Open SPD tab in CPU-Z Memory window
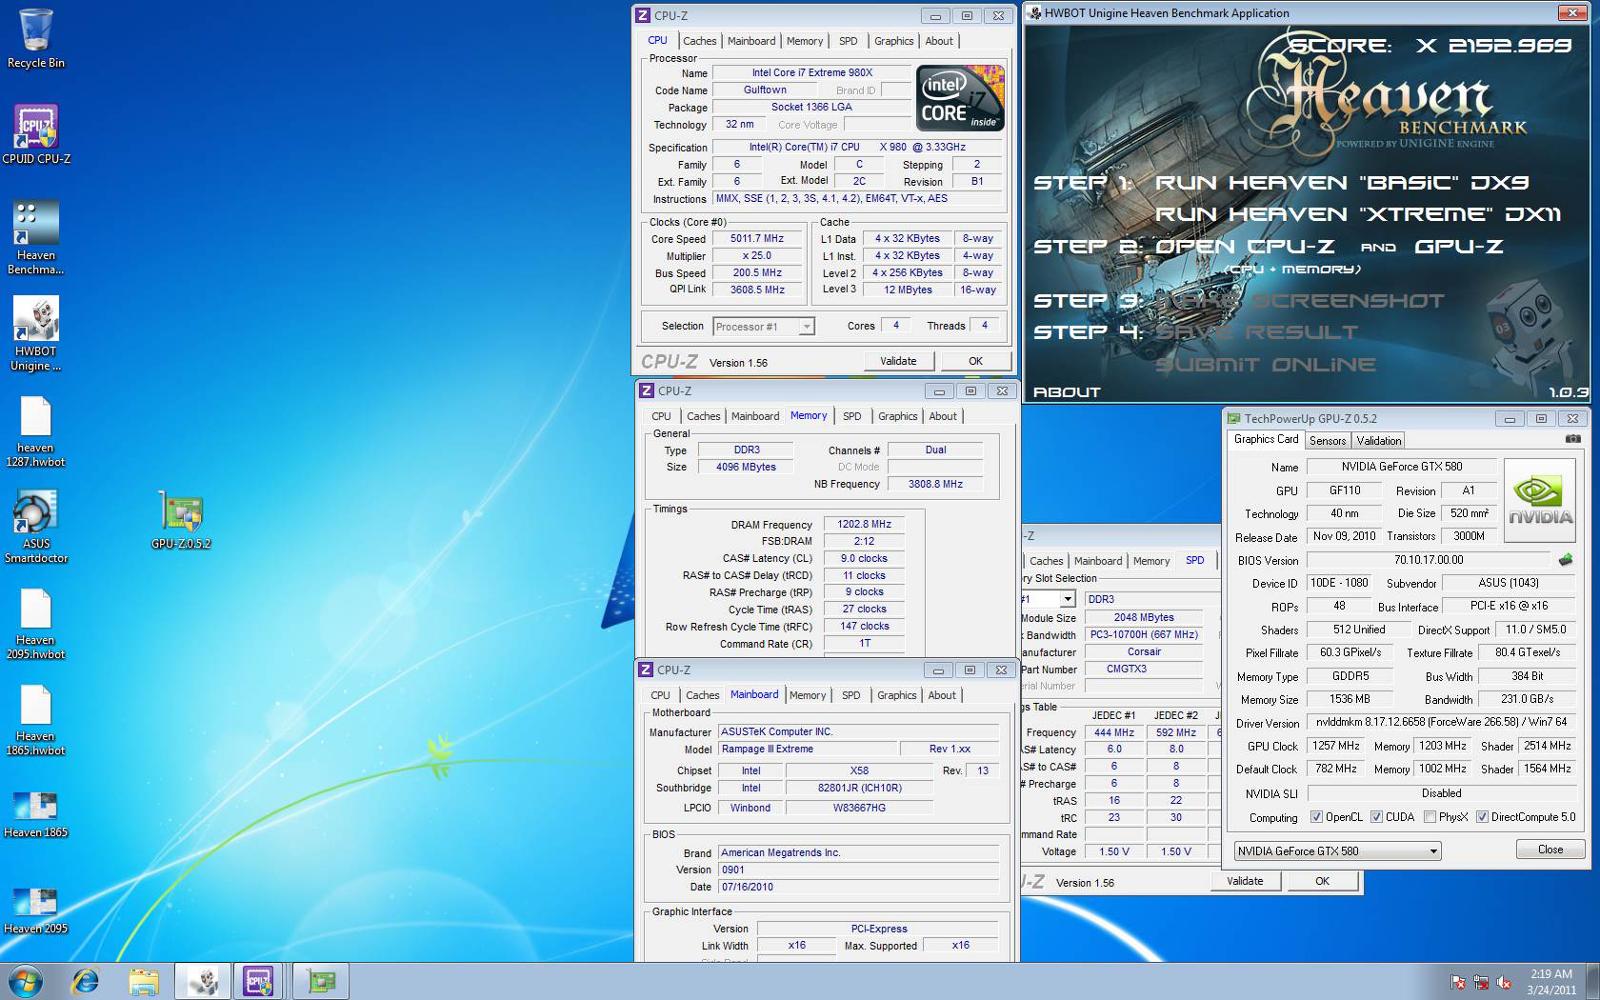The image size is (1600, 1000). pyautogui.click(x=851, y=416)
